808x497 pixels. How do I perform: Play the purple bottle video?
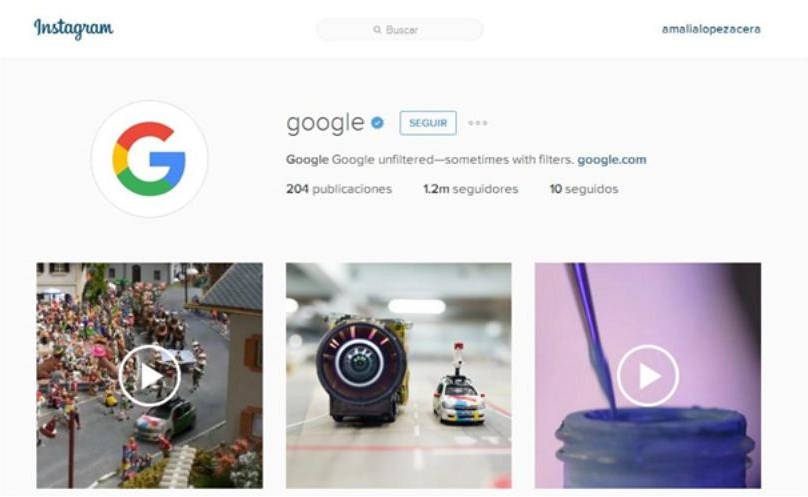point(648,376)
